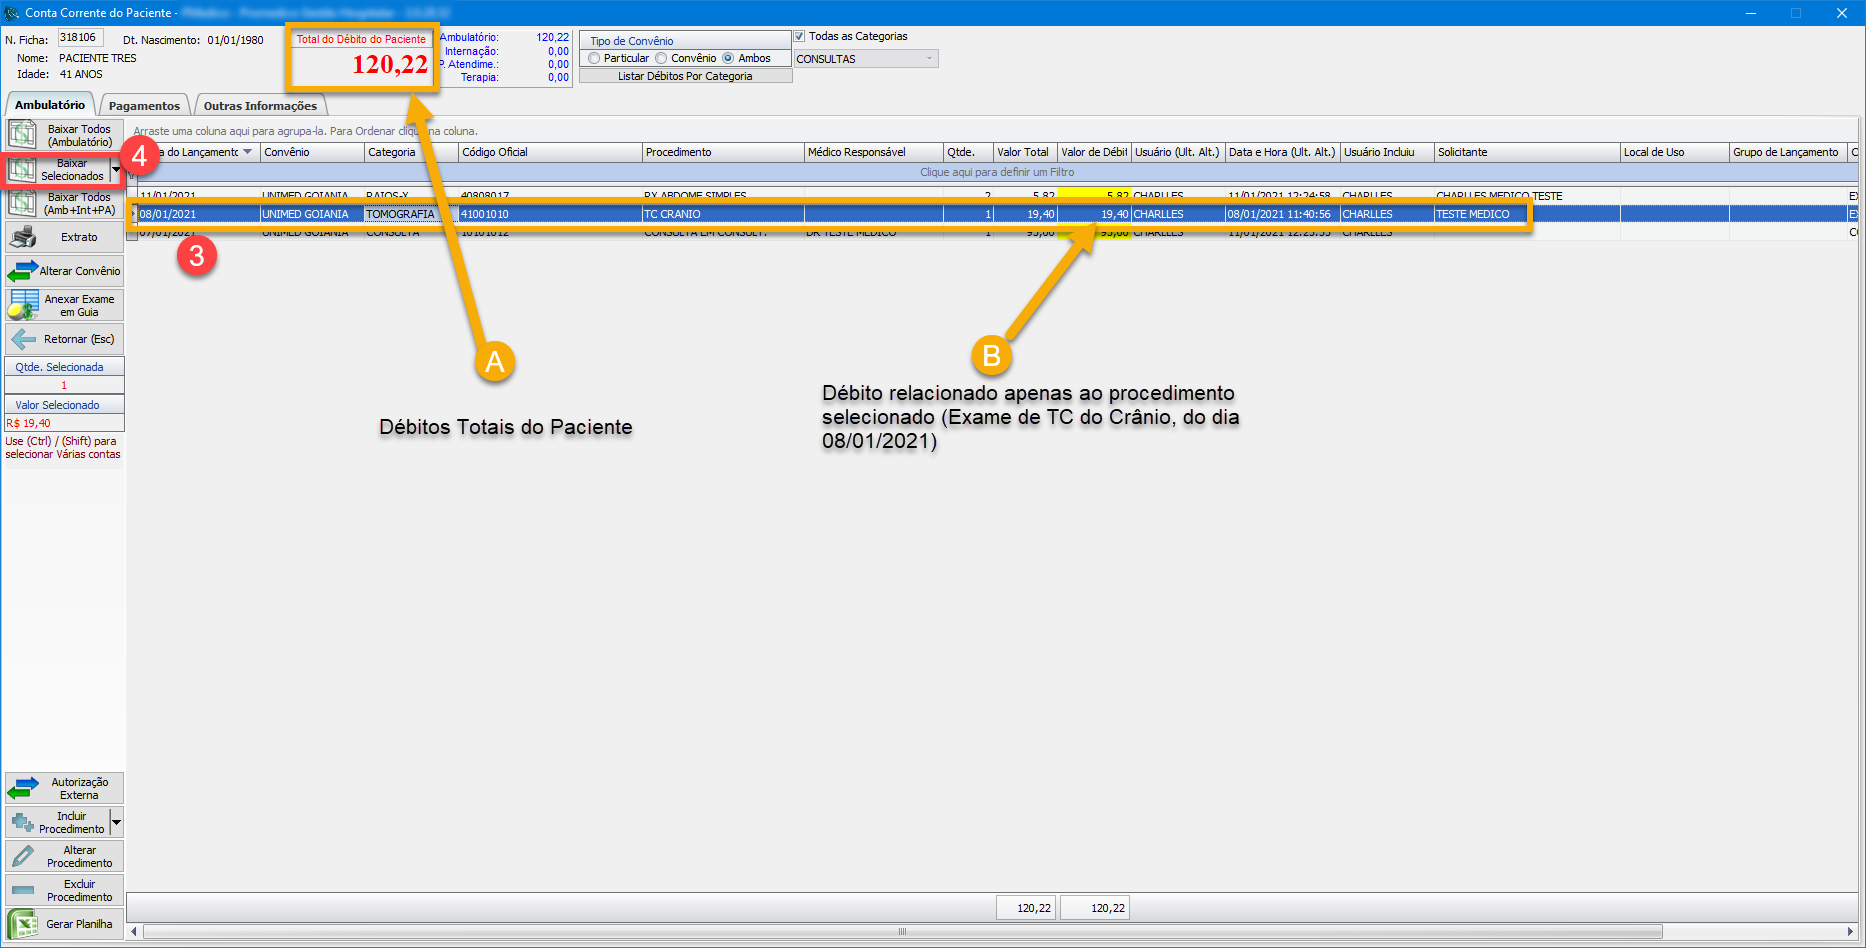Viewport: 1866px width, 948px height.
Task: Expand the Incluir Procedimento dropdown arrow
Action: click(x=117, y=823)
